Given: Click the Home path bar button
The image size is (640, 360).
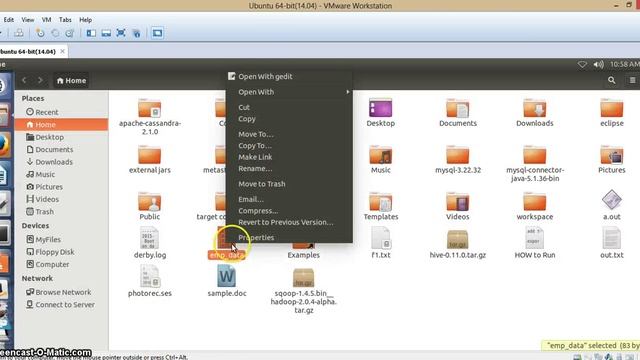Looking at the screenshot, I should point(71,80).
